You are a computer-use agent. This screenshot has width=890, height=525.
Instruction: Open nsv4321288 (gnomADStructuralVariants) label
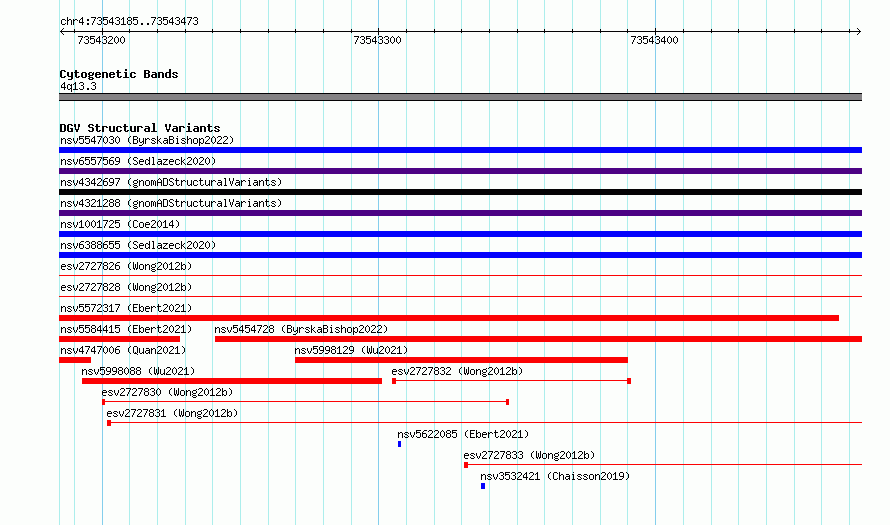pyautogui.click(x=171, y=203)
